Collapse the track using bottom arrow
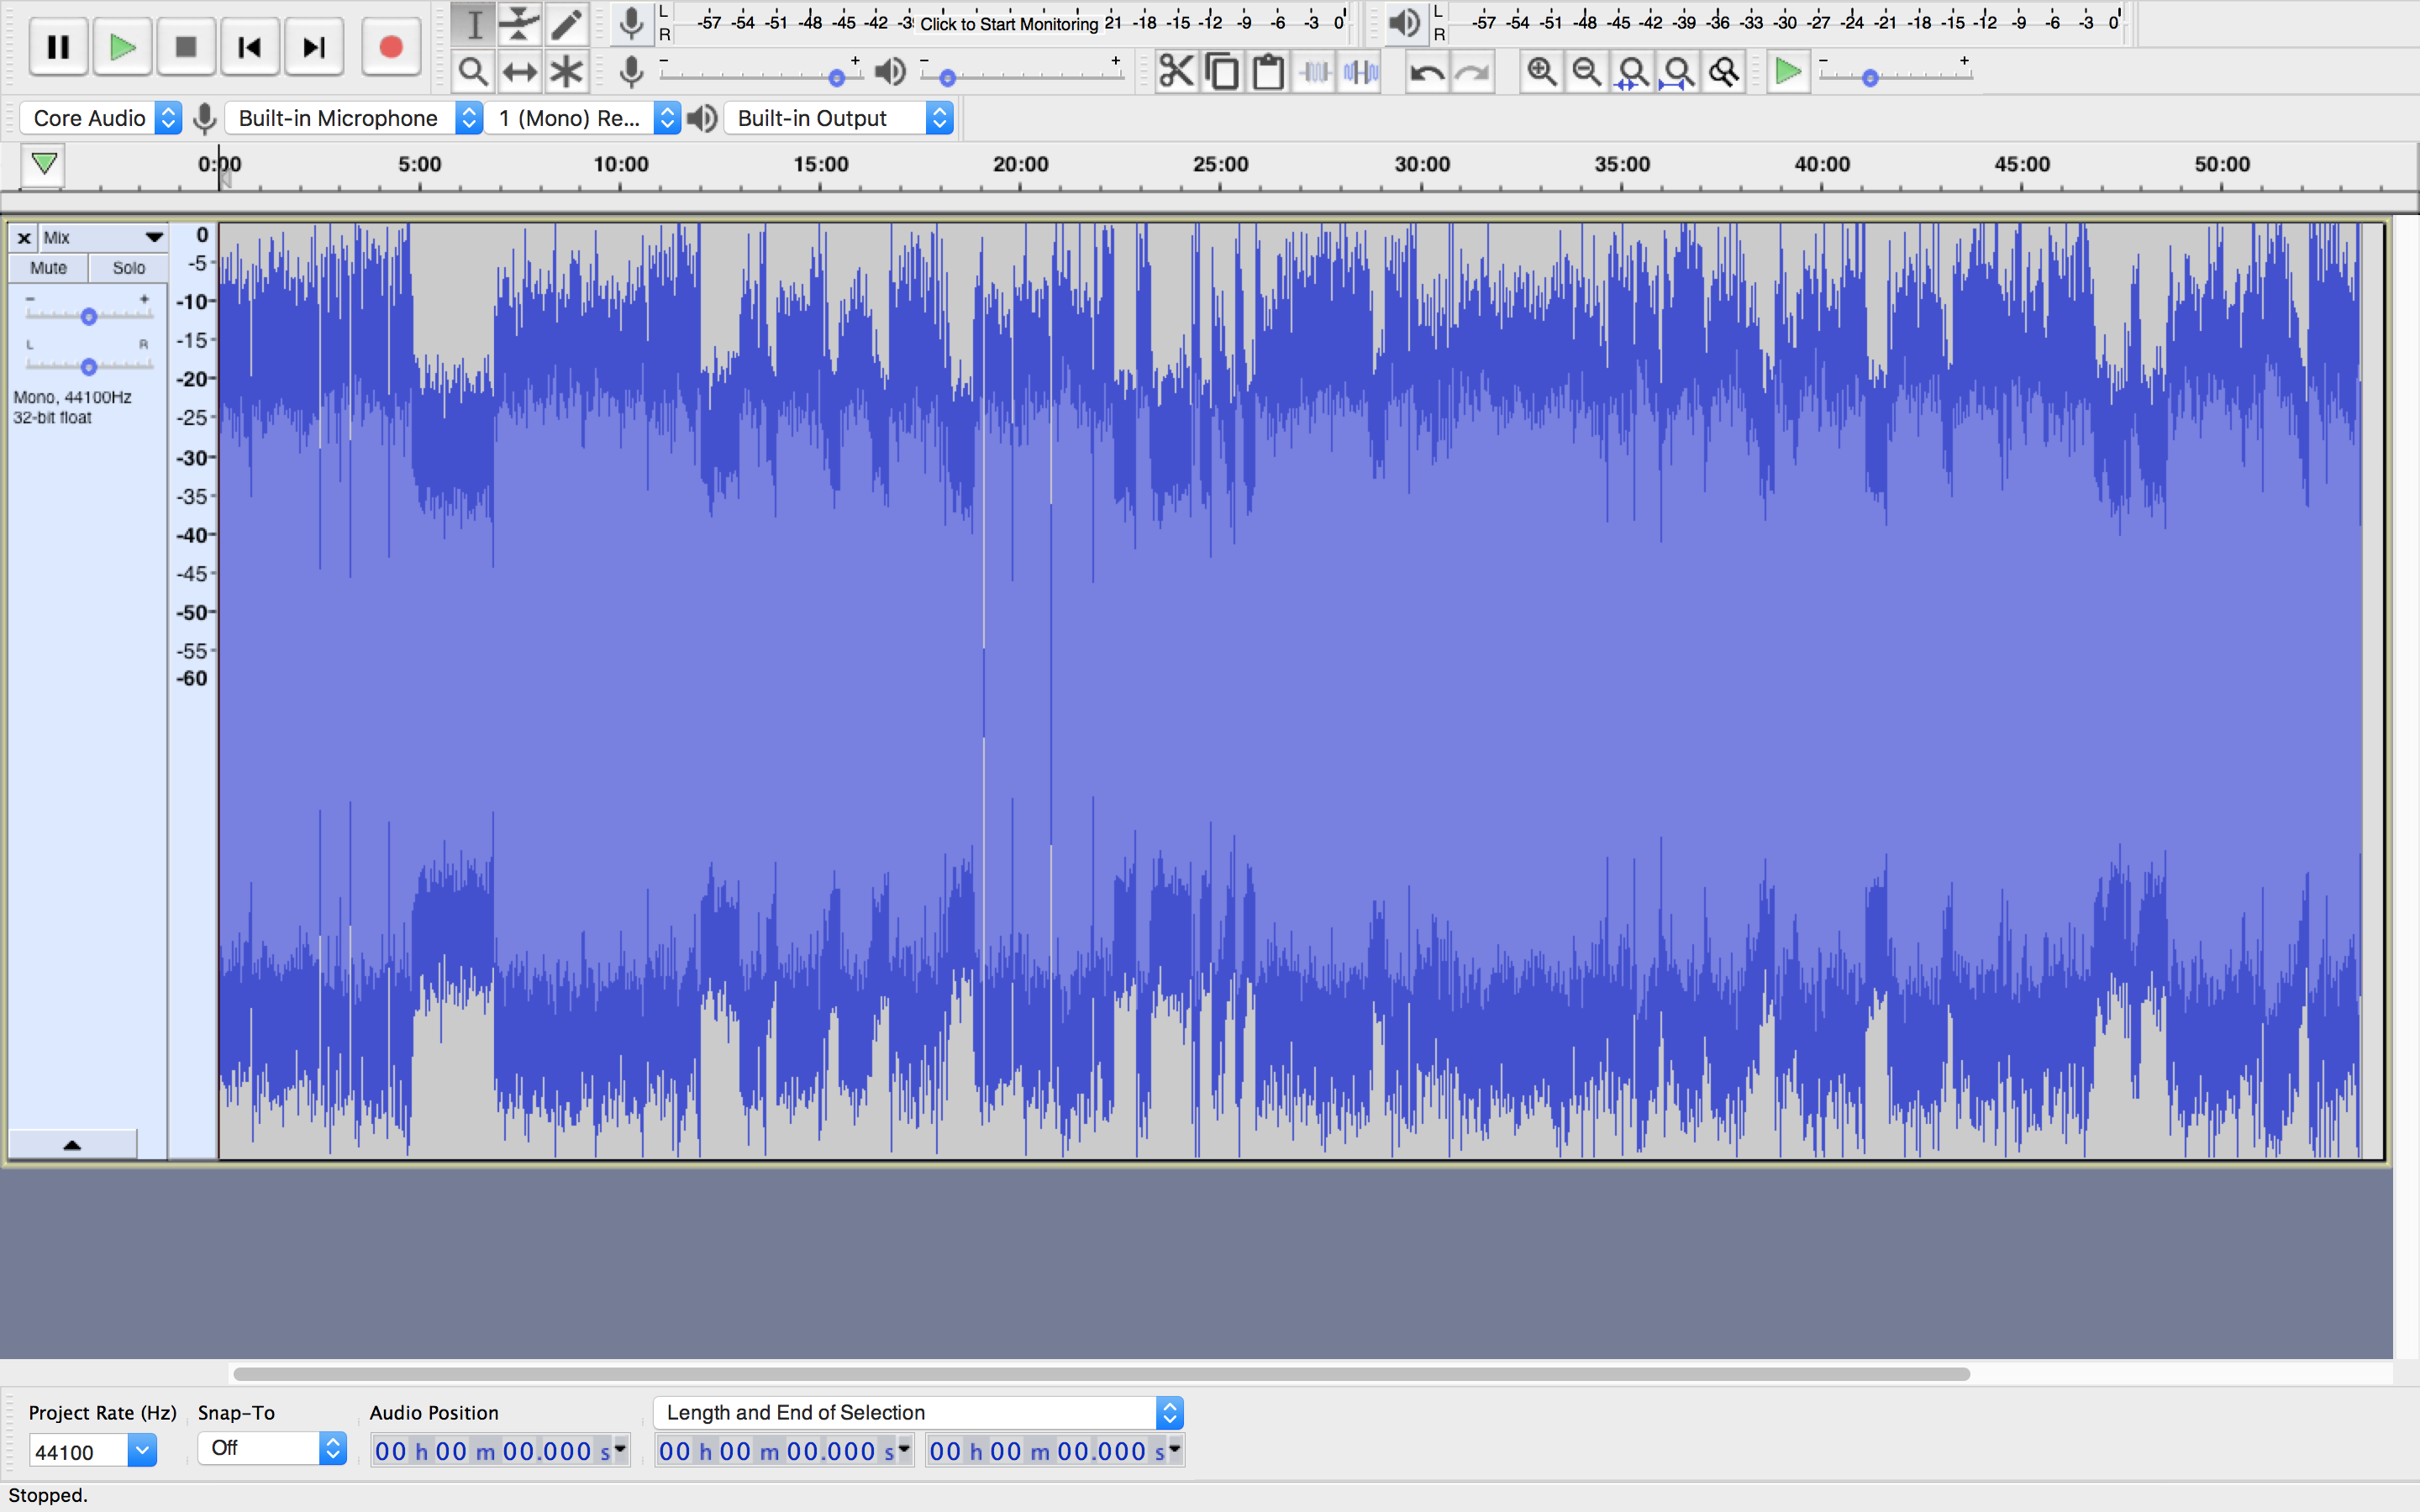Viewport: 2420px width, 1512px height. tap(72, 1145)
